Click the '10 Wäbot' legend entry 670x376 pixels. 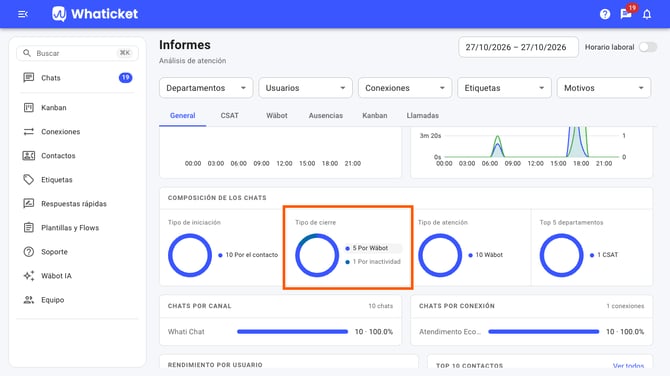click(x=485, y=255)
